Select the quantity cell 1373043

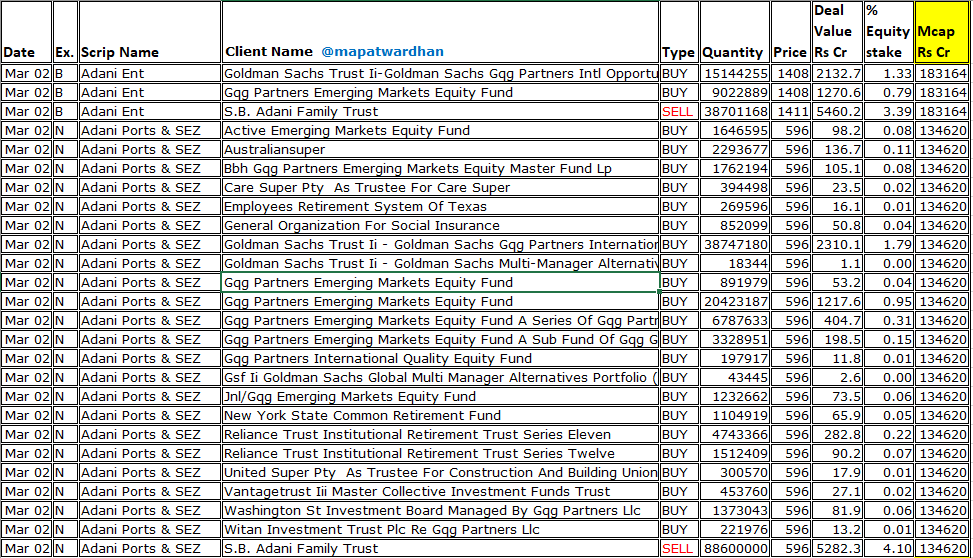735,511
